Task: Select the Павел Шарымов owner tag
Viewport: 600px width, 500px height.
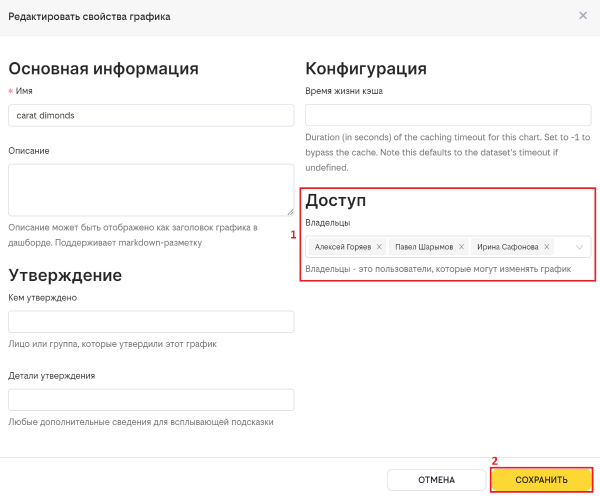Action: tap(429, 247)
